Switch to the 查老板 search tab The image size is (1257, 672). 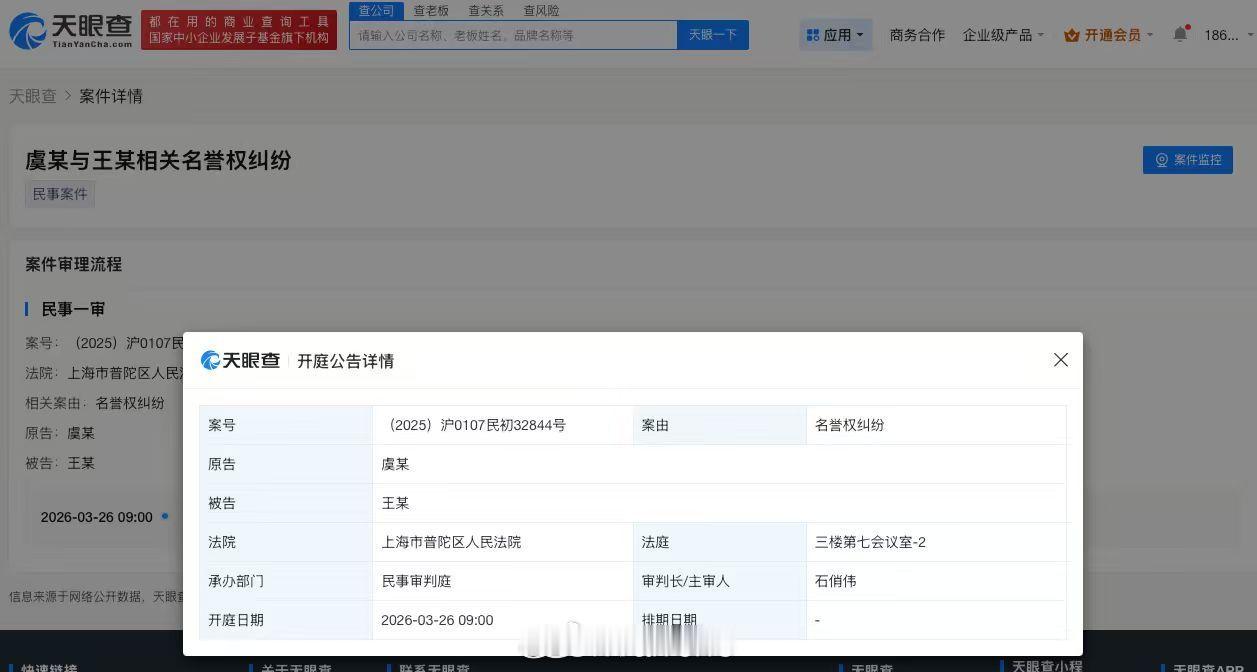click(x=430, y=10)
